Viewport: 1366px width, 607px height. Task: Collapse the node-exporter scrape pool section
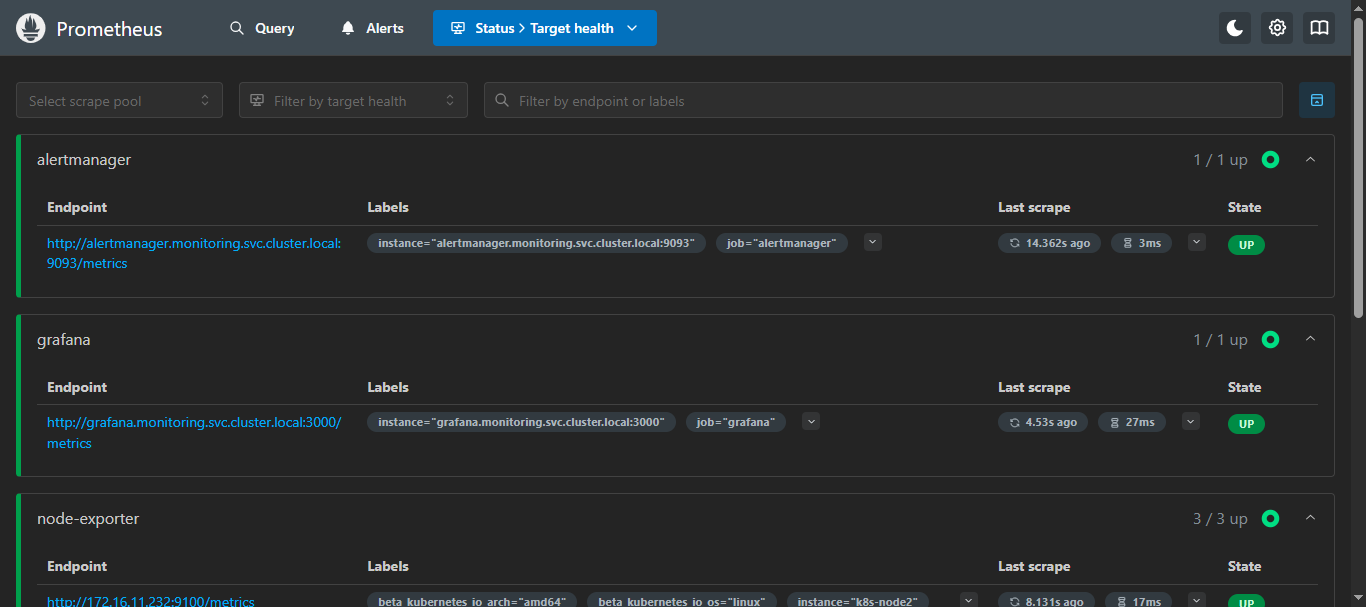pos(1311,519)
